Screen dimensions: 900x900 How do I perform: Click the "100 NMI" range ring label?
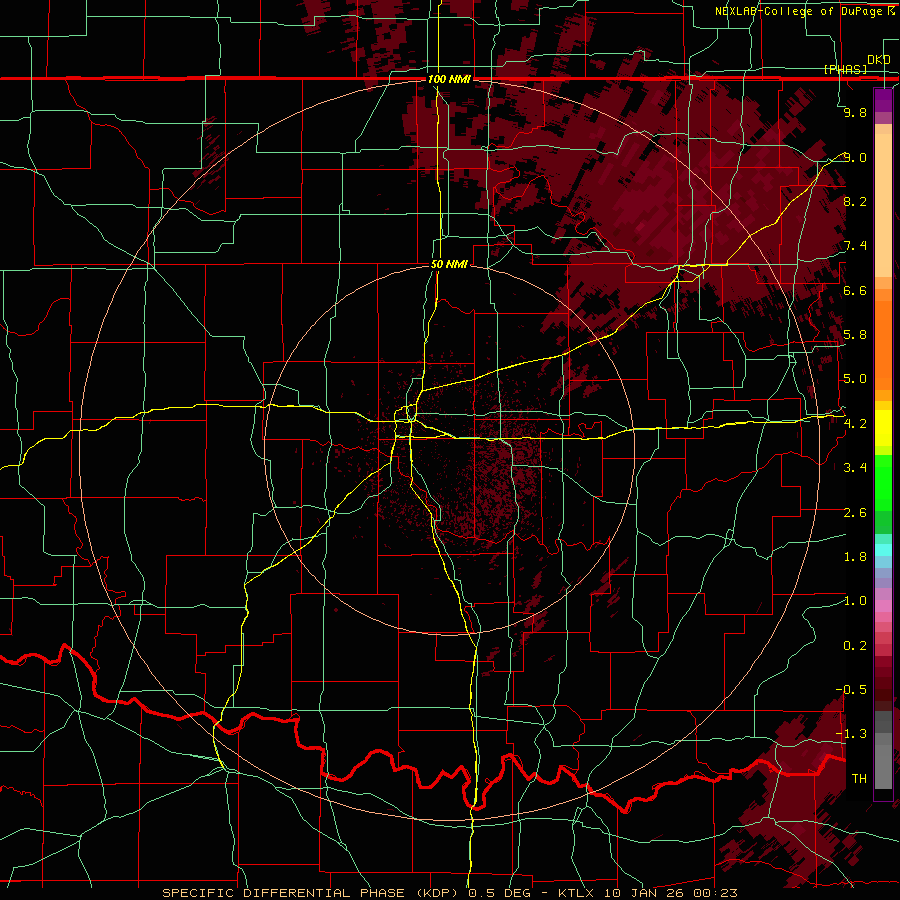449,79
